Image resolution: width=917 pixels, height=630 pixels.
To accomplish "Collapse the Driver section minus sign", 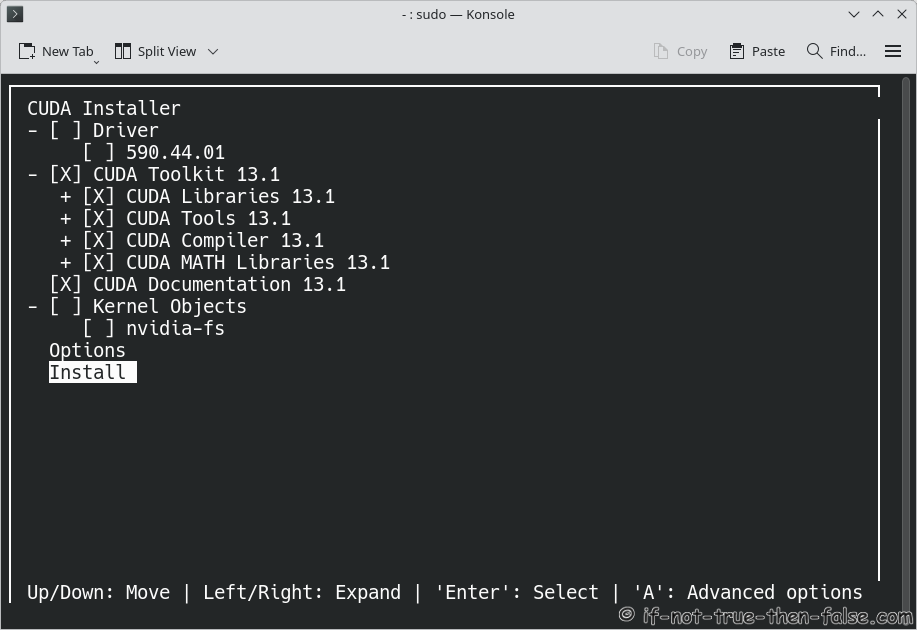I will coord(33,130).
